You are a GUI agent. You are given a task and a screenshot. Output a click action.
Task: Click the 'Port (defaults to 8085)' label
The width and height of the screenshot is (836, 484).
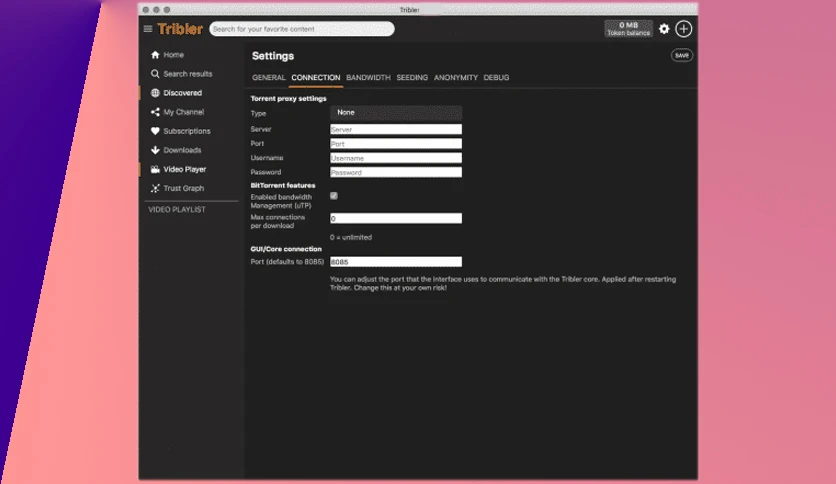coord(287,262)
